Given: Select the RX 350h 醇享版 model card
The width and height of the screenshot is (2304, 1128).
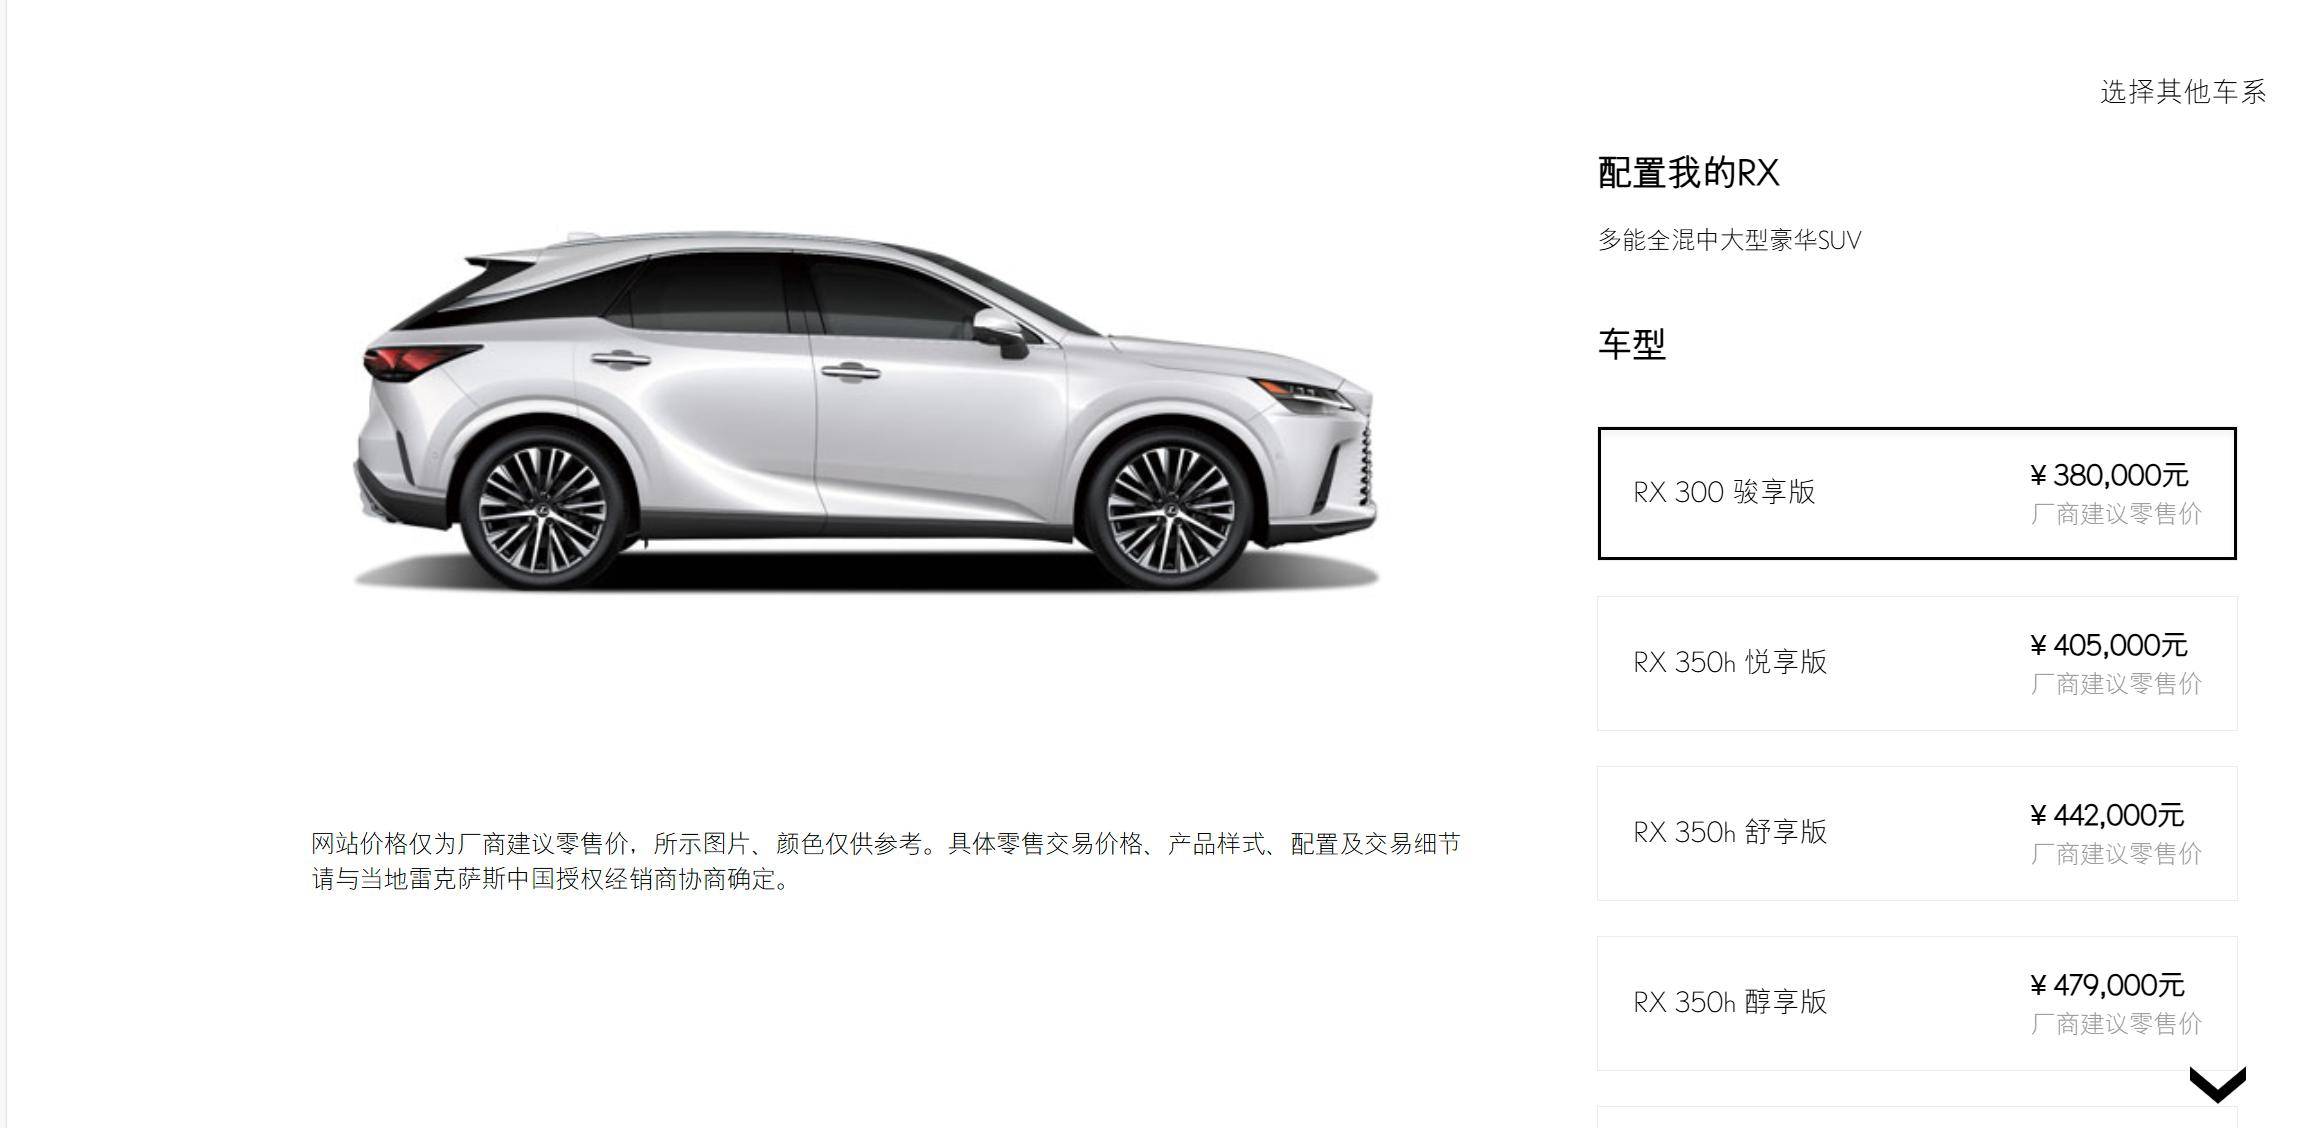Looking at the screenshot, I should tap(1917, 1003).
